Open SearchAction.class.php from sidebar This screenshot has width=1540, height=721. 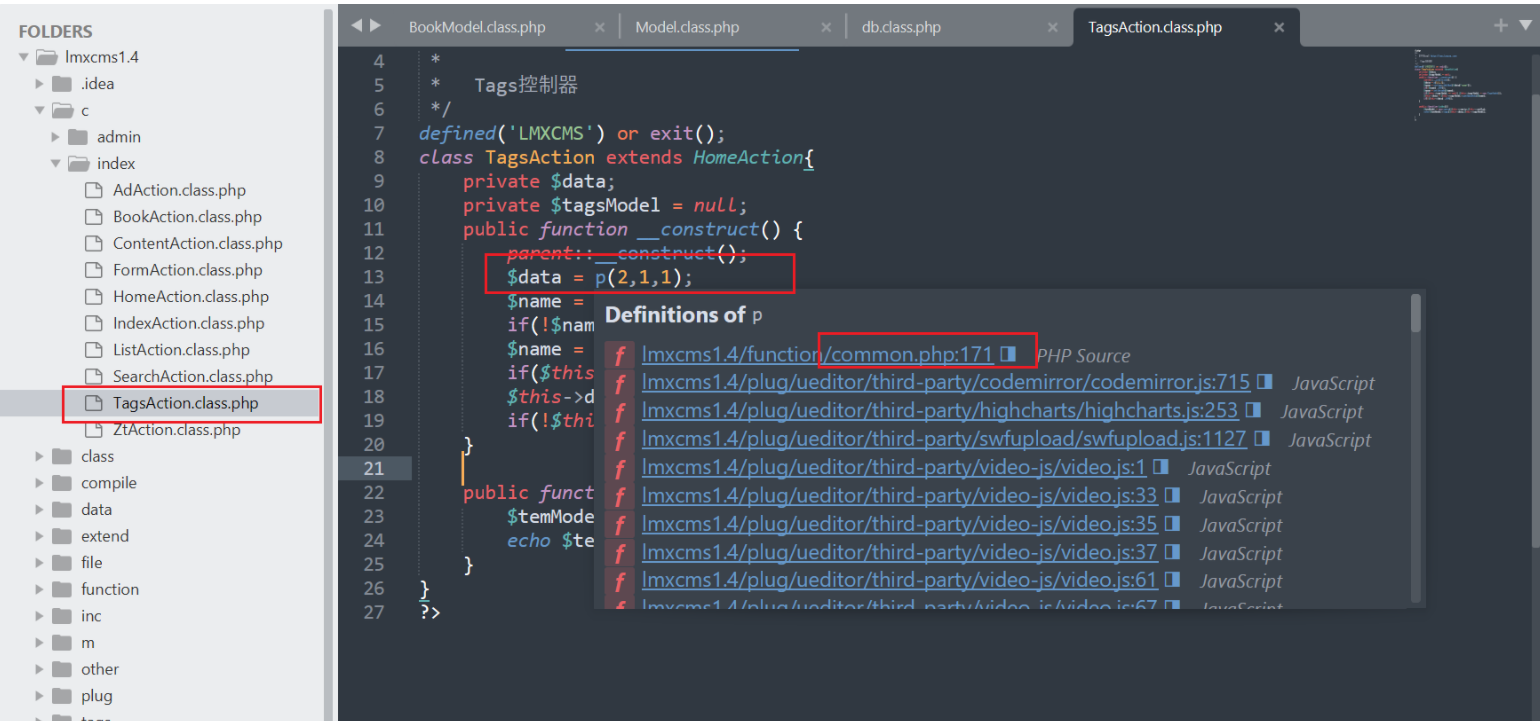[193, 376]
